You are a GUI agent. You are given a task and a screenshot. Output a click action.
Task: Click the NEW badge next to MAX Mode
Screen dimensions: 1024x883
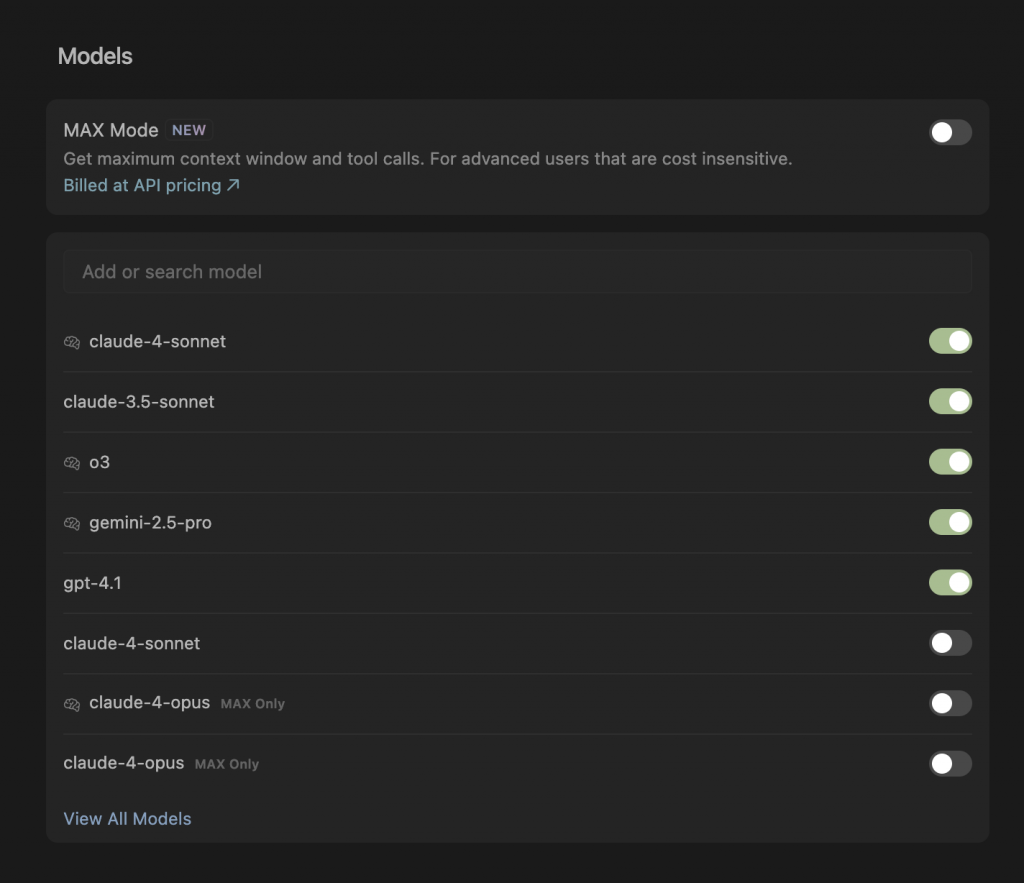(x=189, y=130)
